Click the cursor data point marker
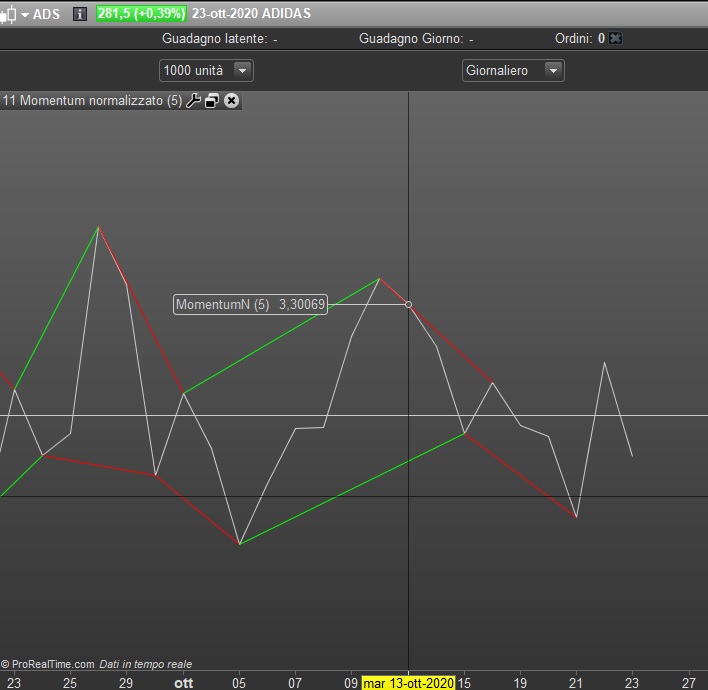The height and width of the screenshot is (690, 708). [x=408, y=305]
